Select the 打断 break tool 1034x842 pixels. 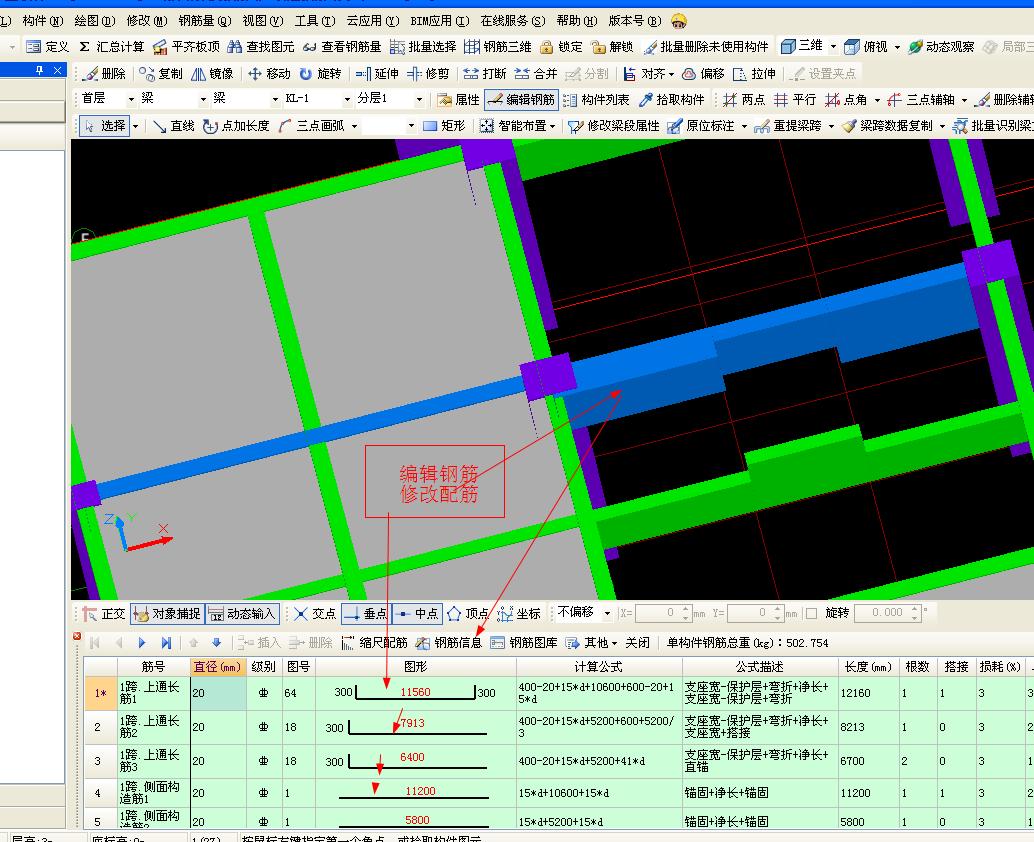pyautogui.click(x=485, y=74)
